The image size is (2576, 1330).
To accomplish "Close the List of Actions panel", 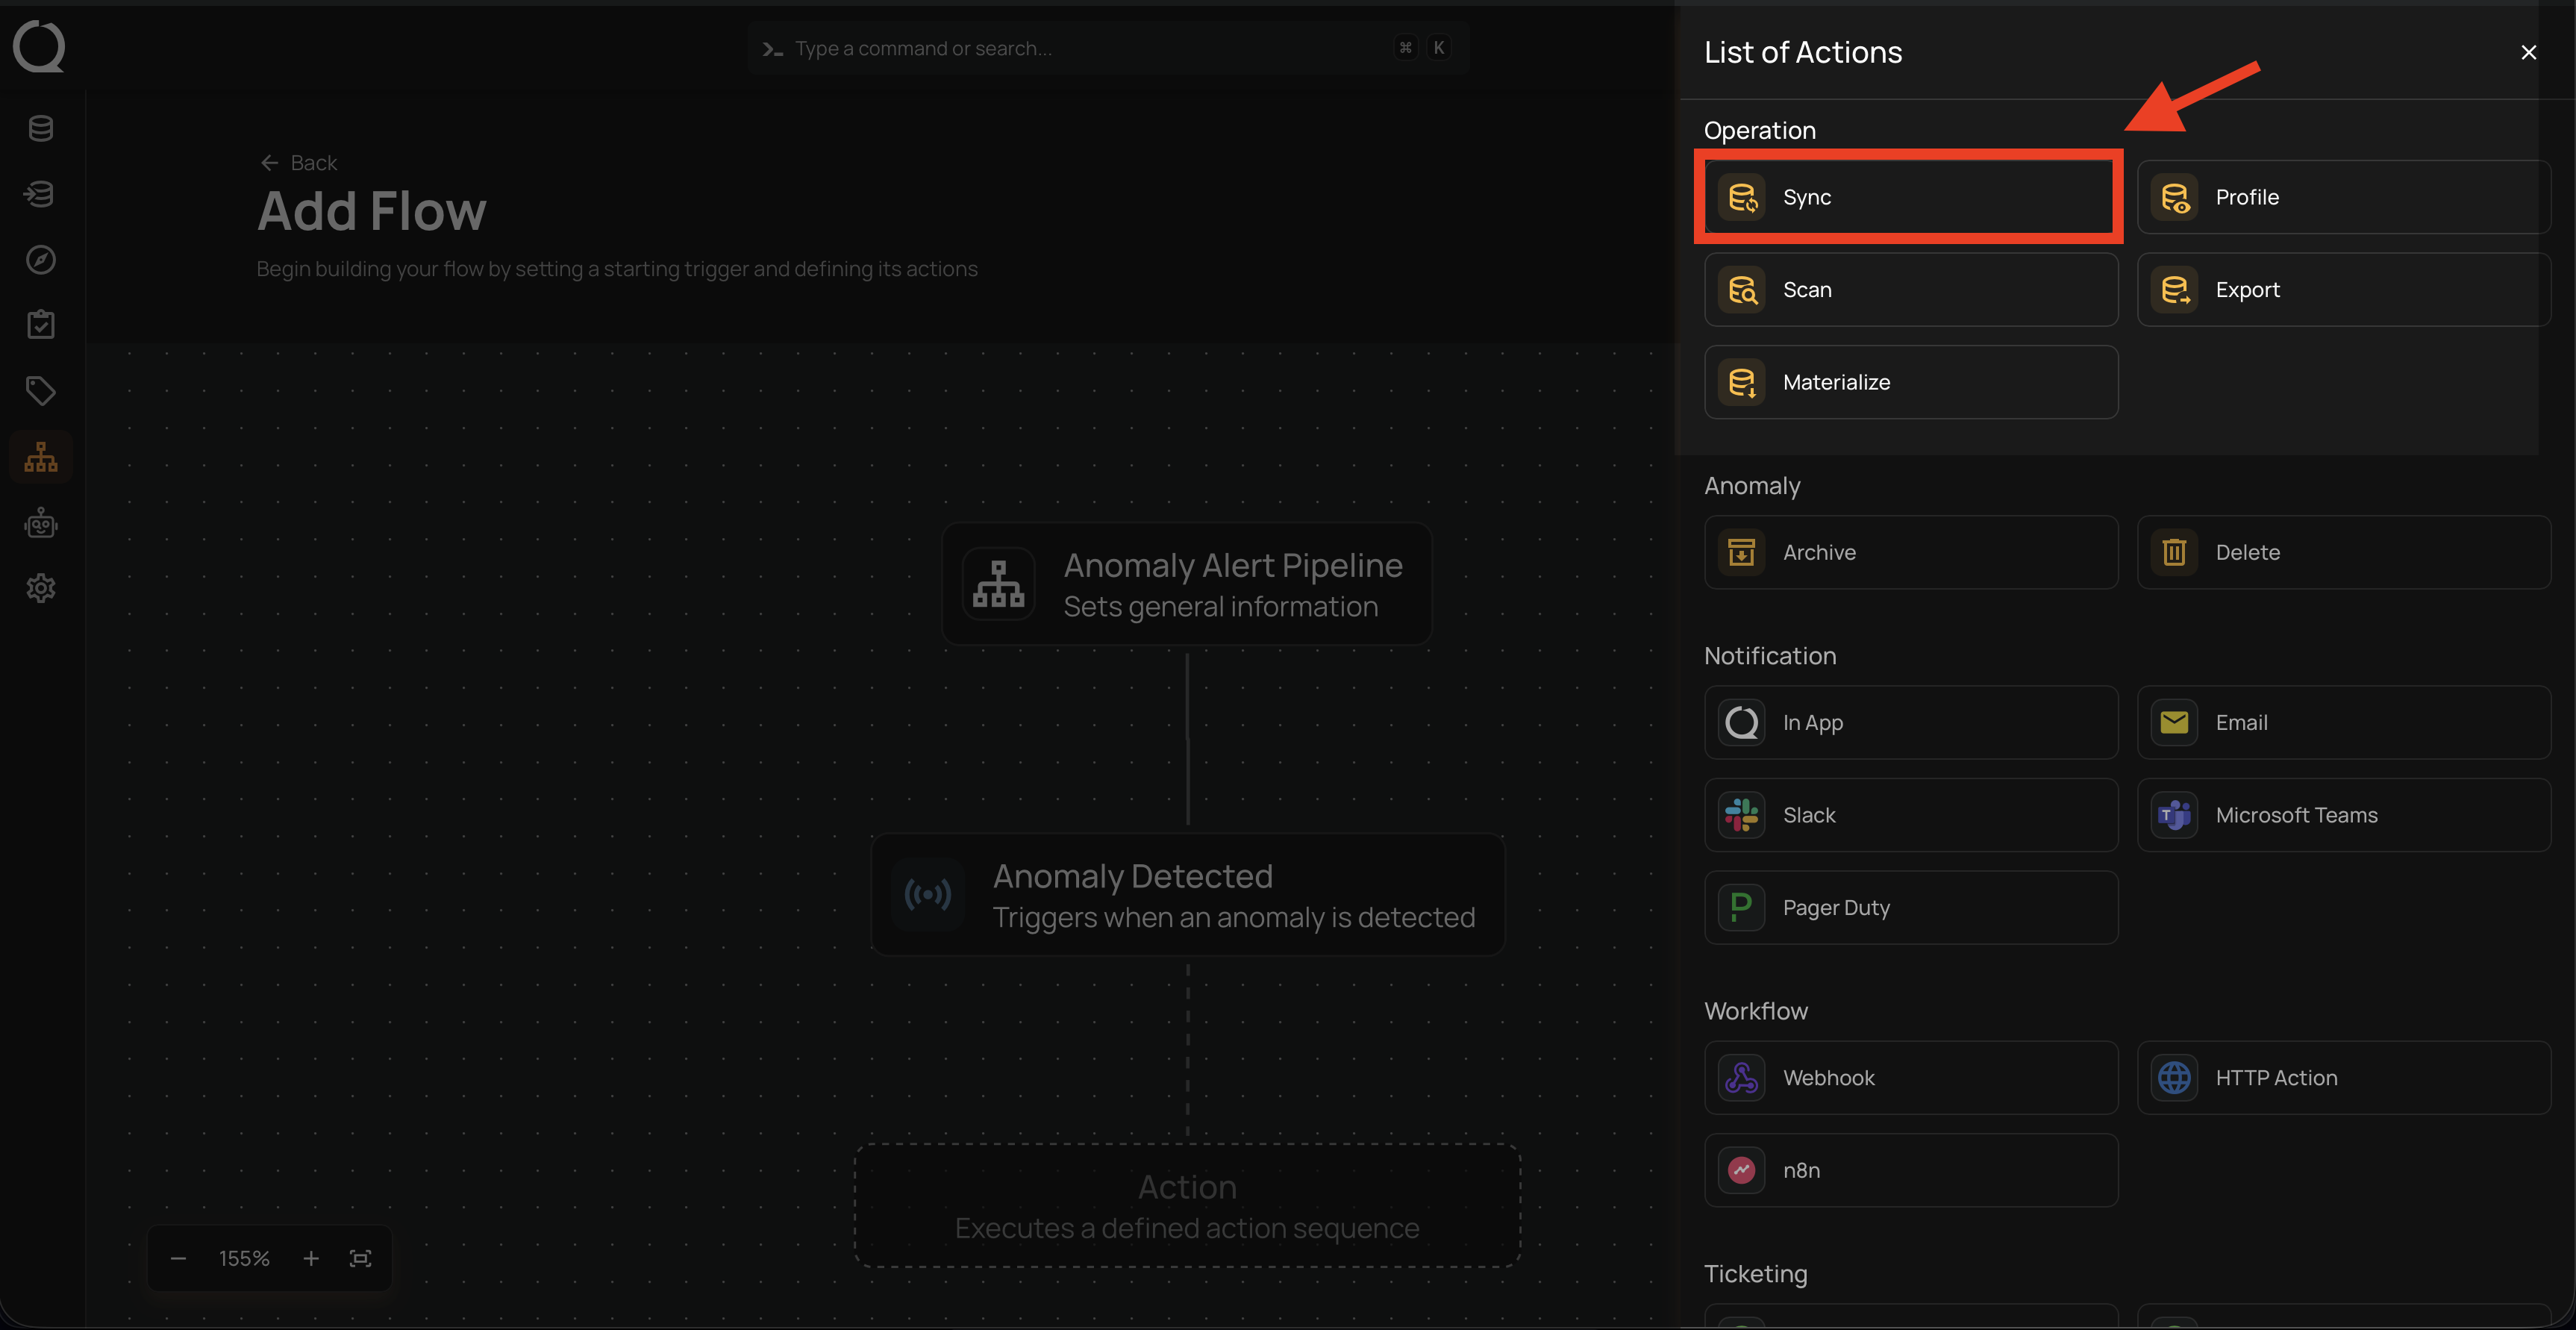I will (x=2528, y=52).
